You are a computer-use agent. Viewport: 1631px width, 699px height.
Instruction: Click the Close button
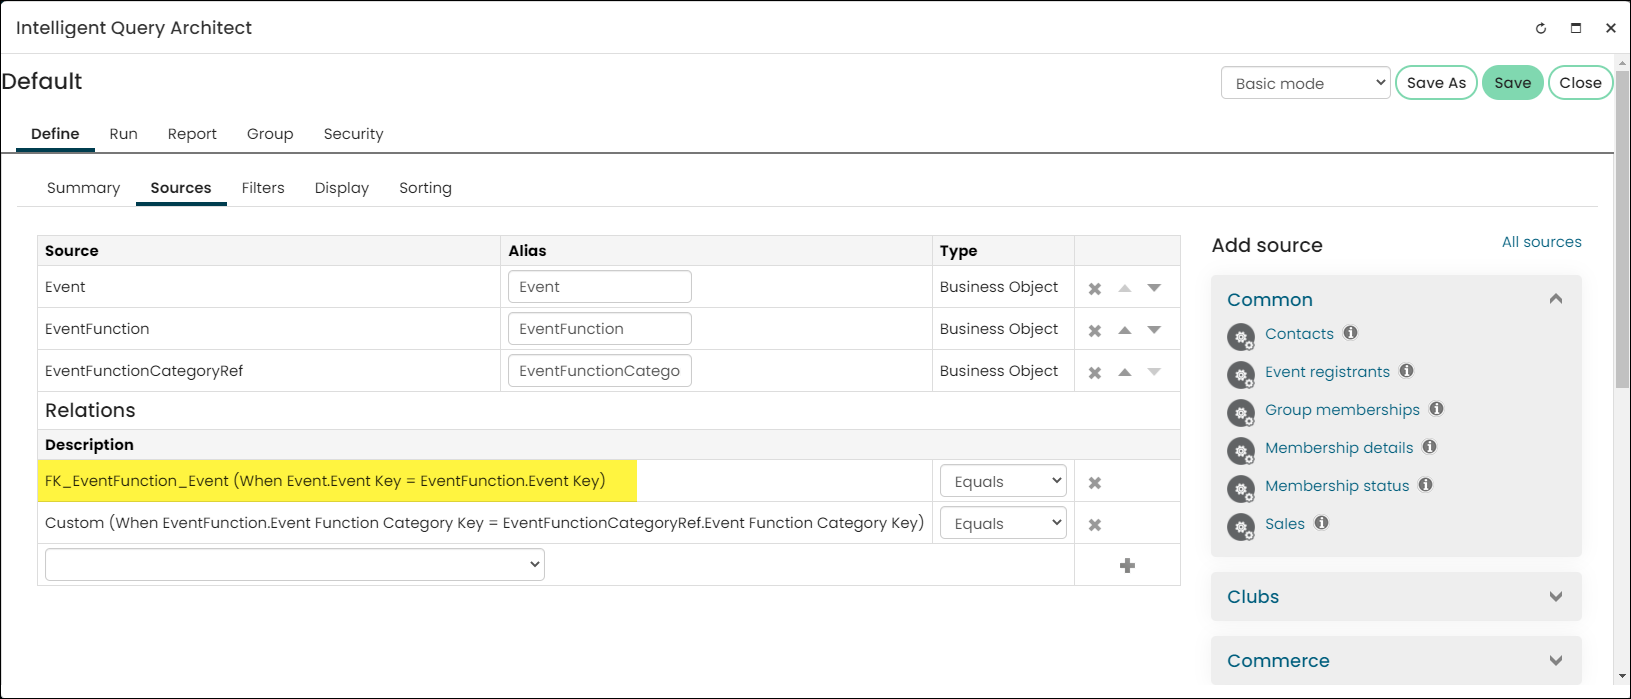coord(1580,83)
